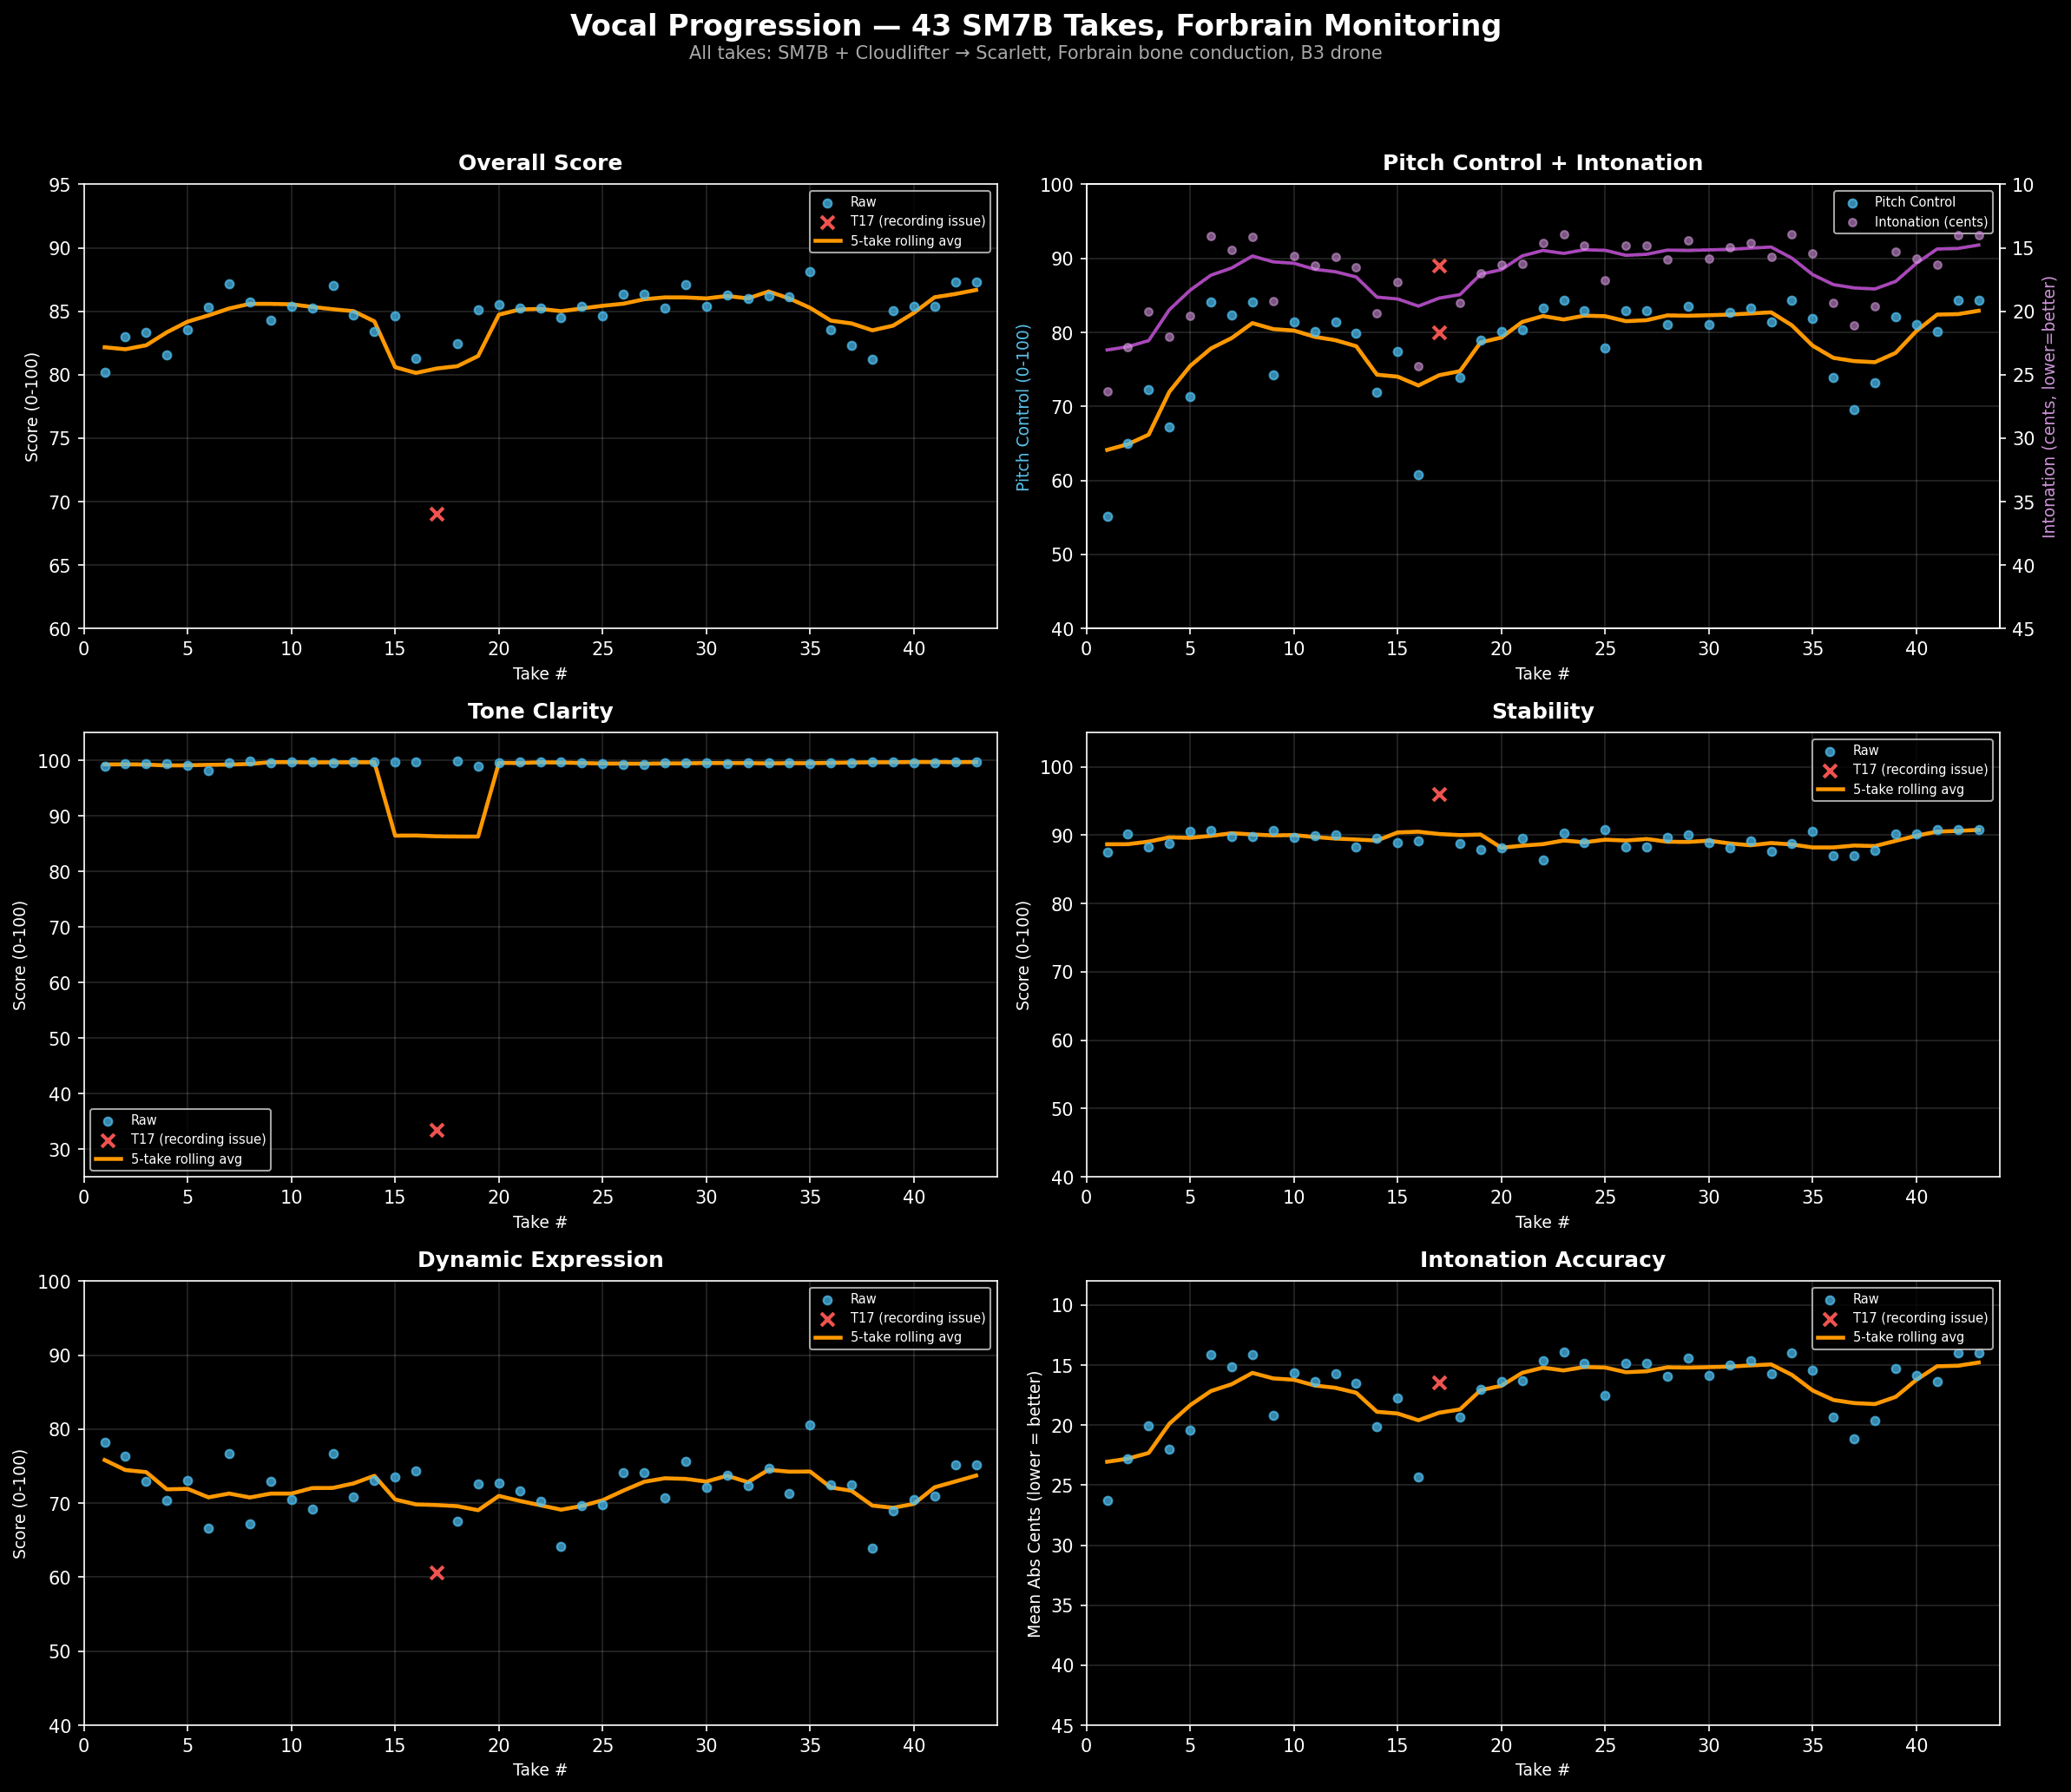Select the Overall Score subplot title
2071x1792 pixels.
pos(539,162)
